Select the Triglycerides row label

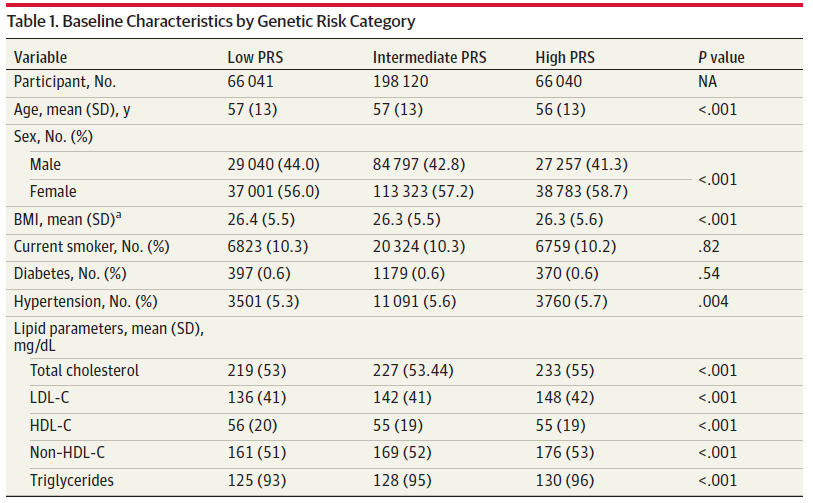(x=71, y=480)
